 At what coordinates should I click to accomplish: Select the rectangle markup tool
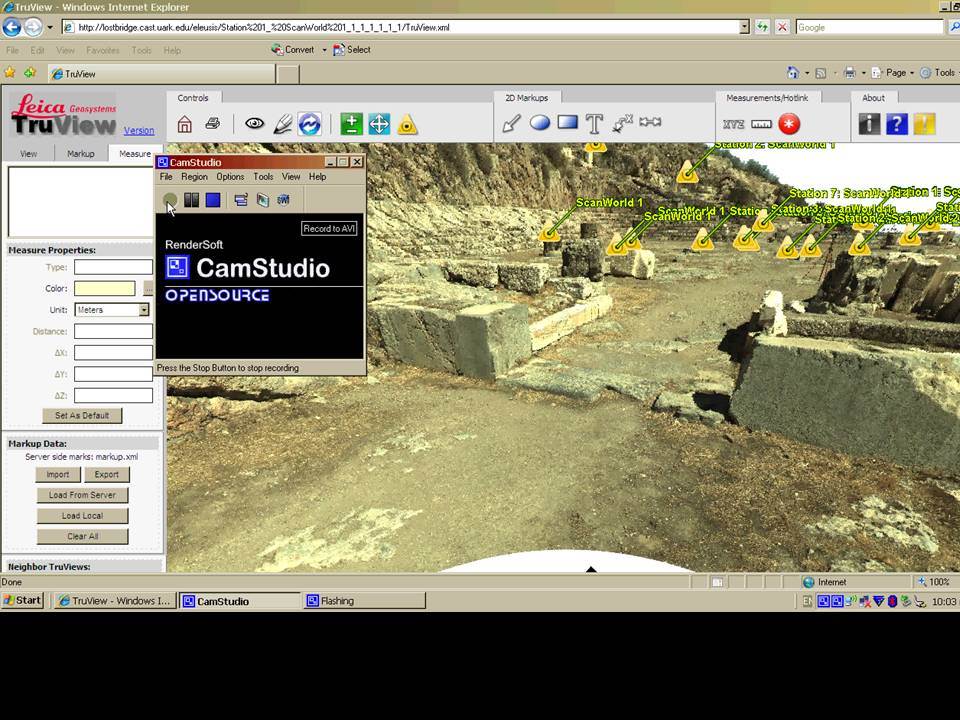click(x=568, y=122)
